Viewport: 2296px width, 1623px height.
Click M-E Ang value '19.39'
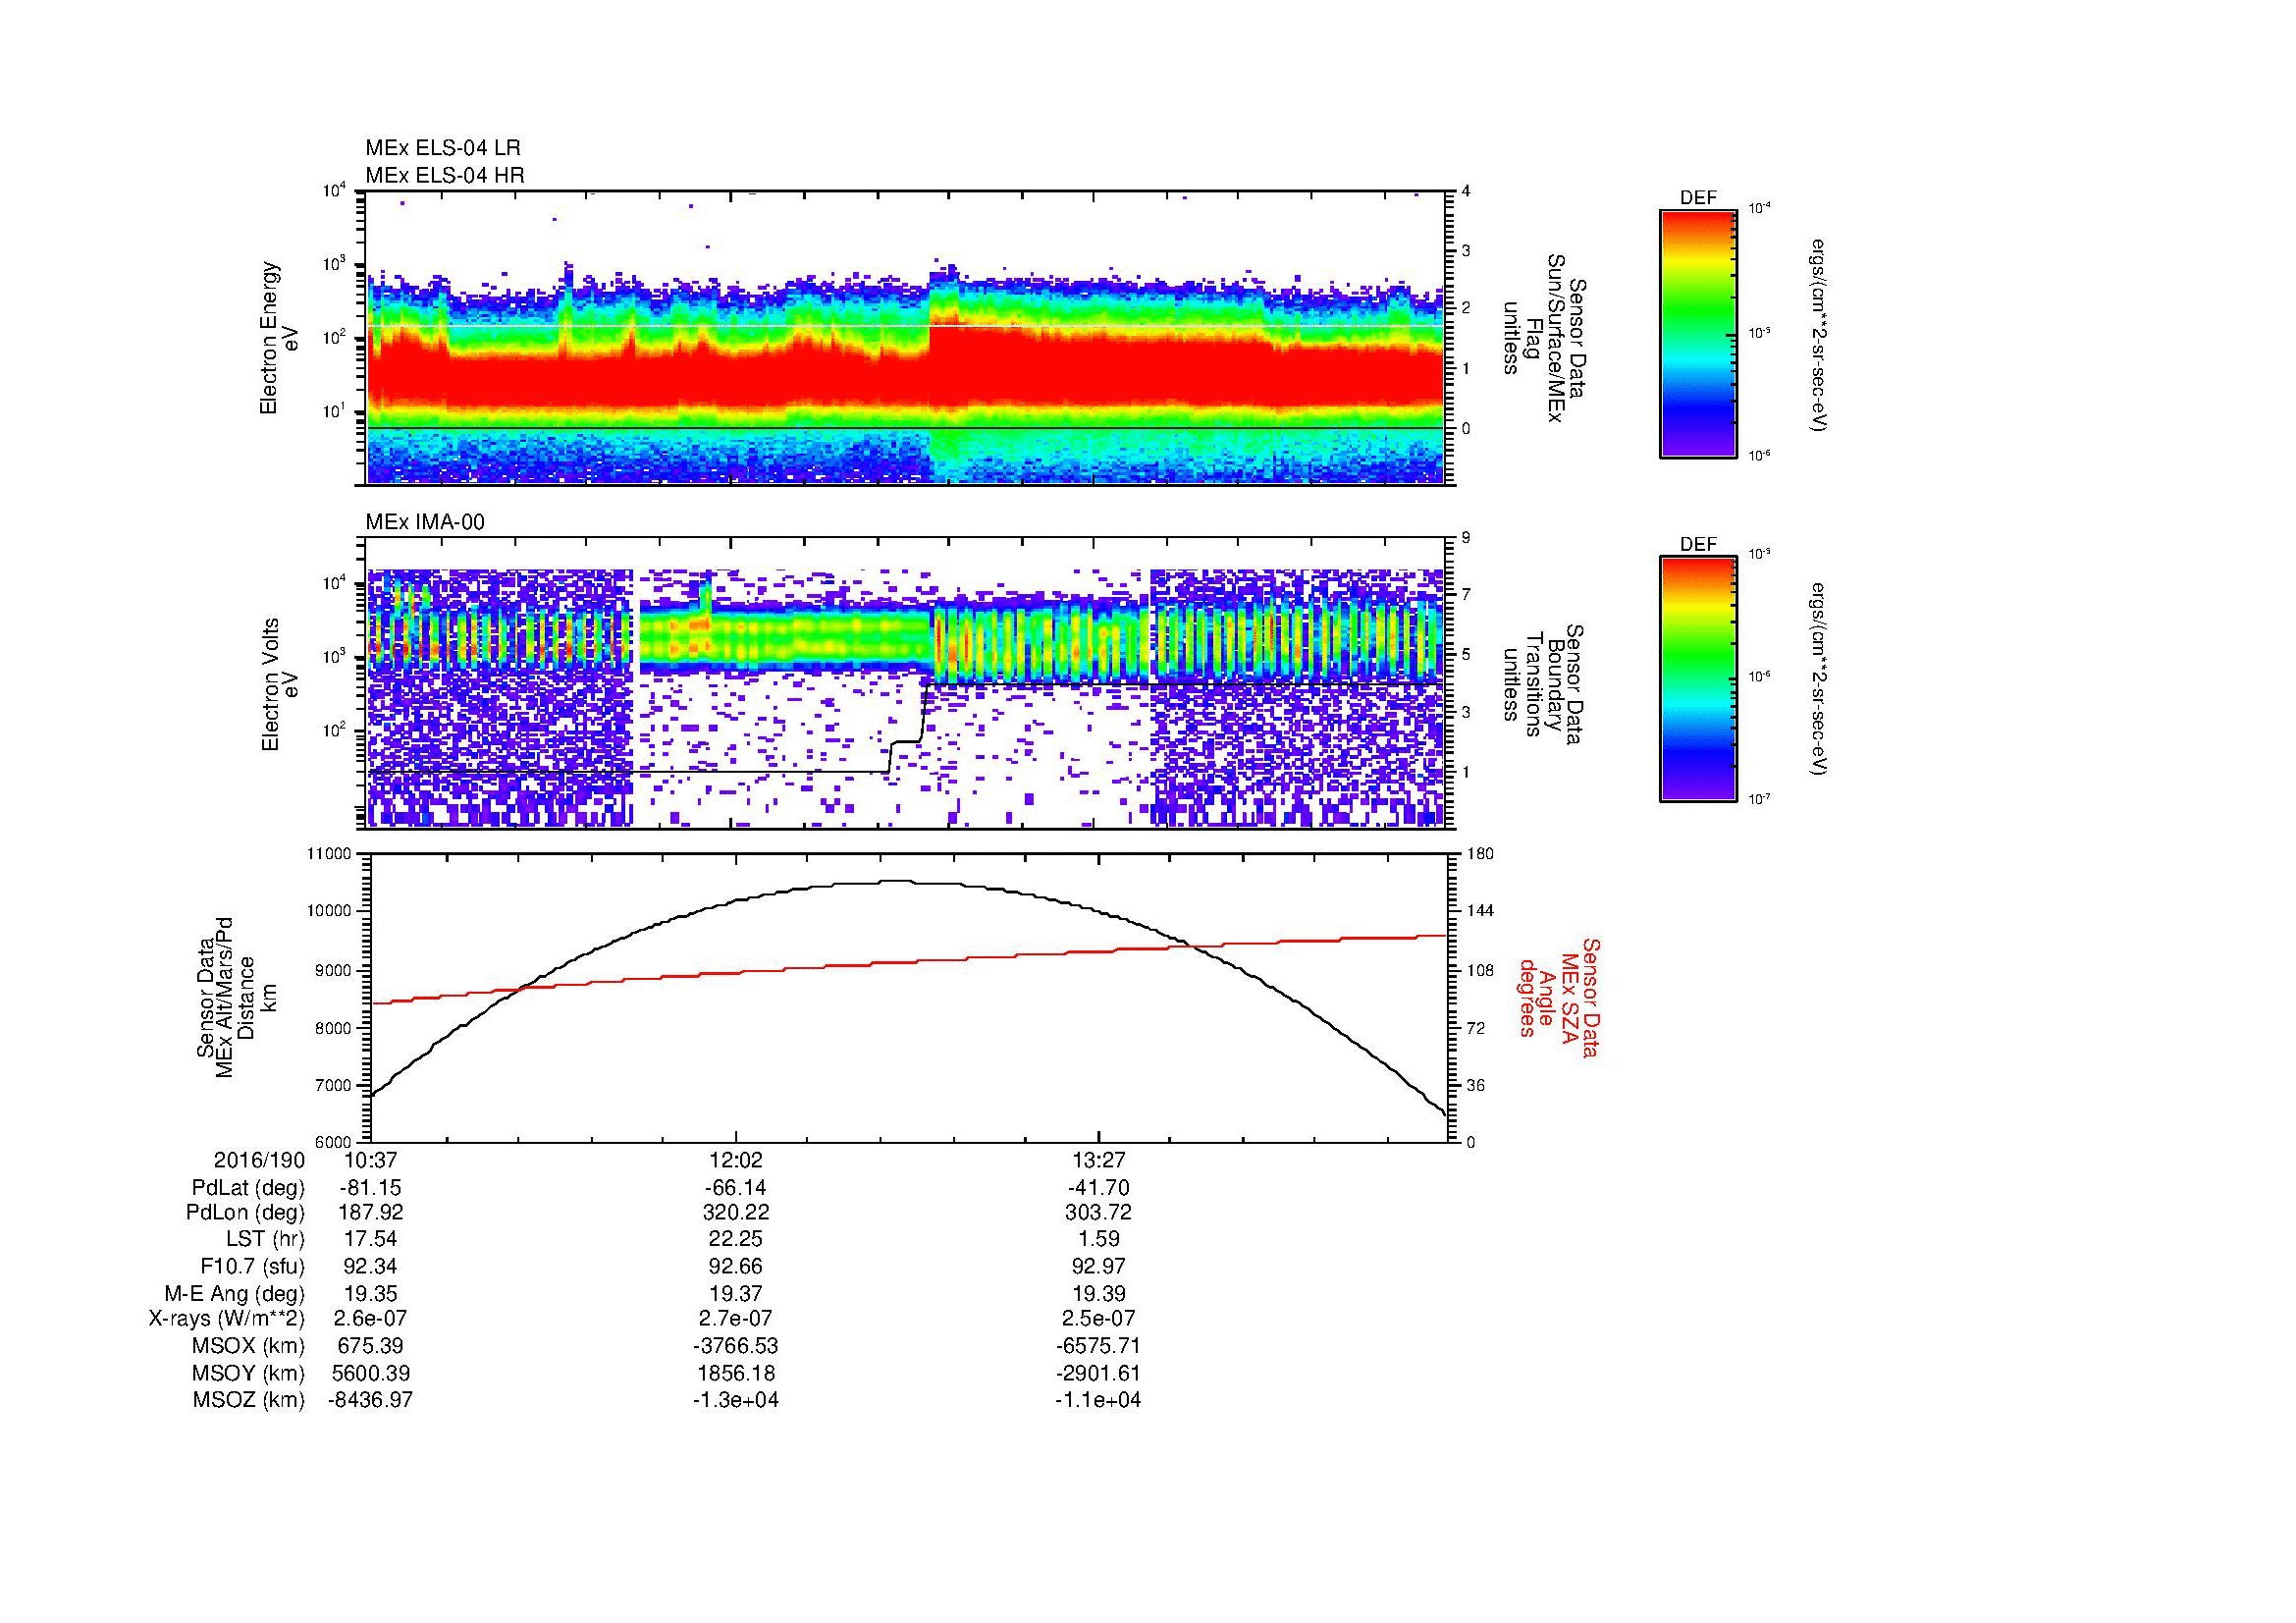click(1098, 1294)
